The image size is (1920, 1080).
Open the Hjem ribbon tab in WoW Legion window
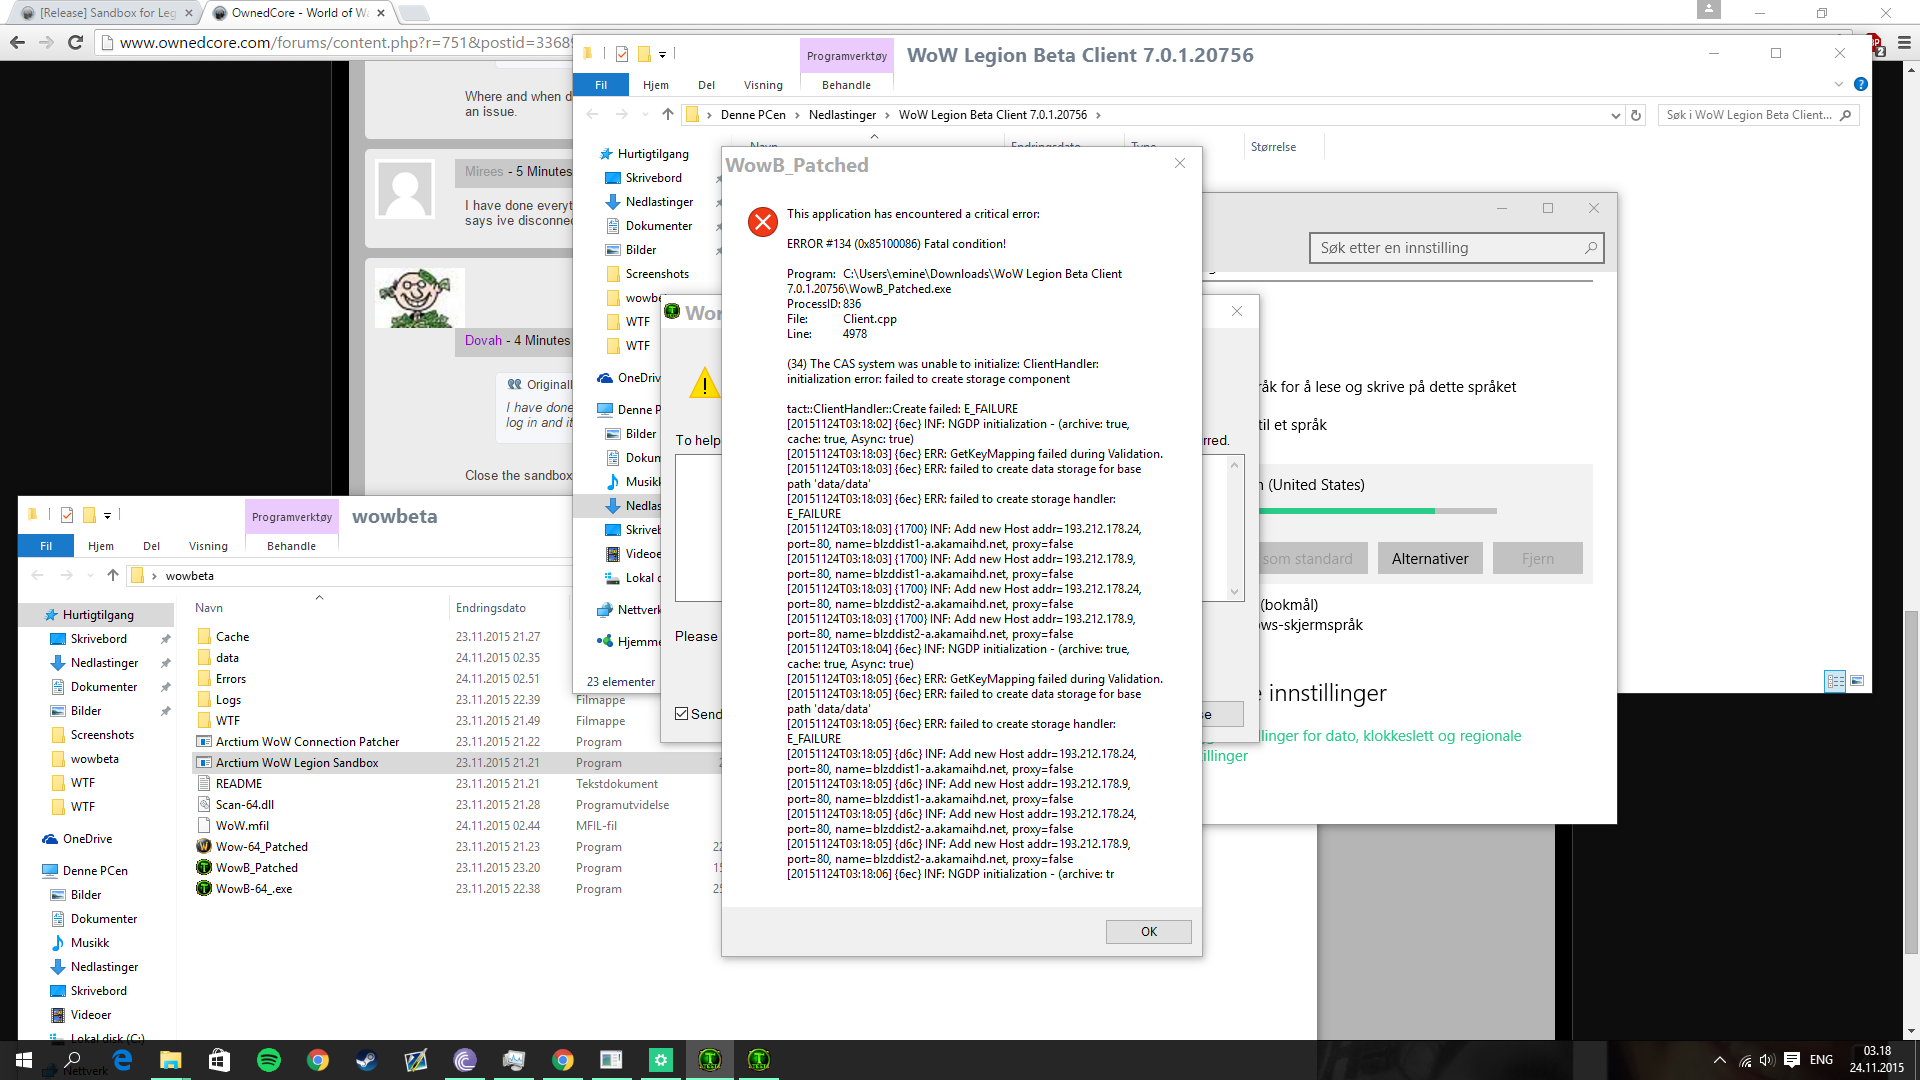tap(655, 85)
